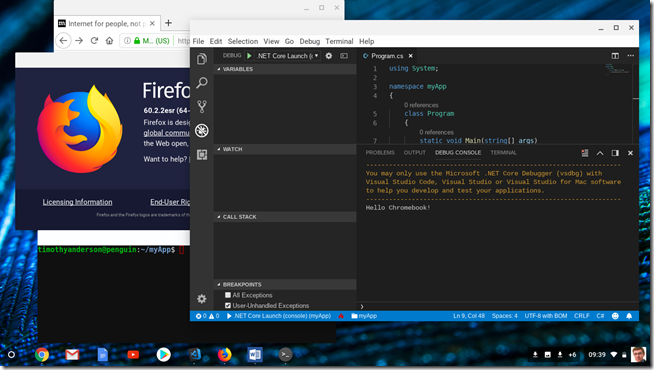The image size is (654, 370).
Task: Go back in Firefox window
Action: (63, 40)
